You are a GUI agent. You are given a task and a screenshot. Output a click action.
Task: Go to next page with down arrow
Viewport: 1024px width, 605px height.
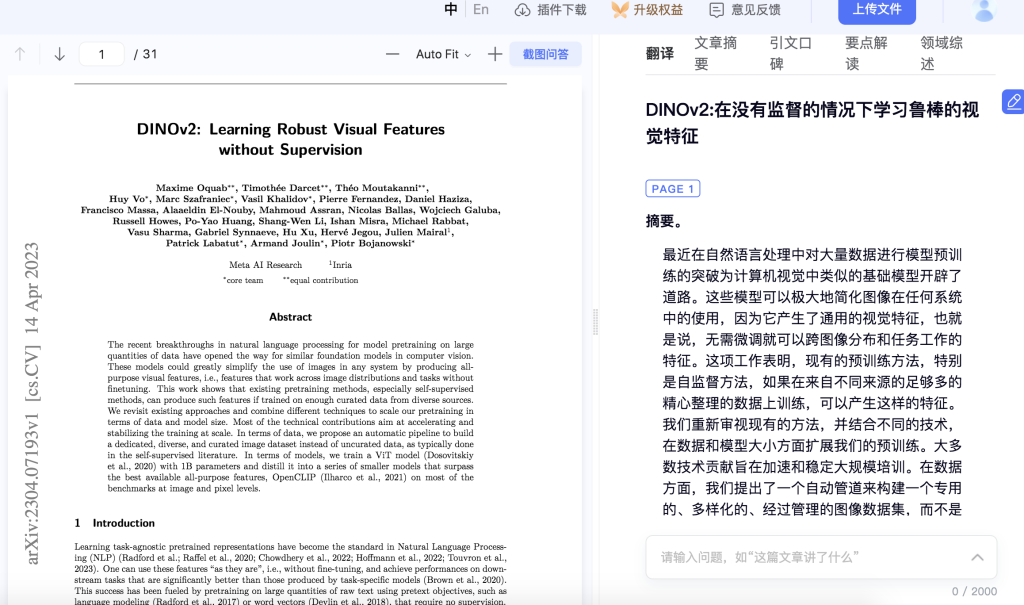tap(59, 54)
